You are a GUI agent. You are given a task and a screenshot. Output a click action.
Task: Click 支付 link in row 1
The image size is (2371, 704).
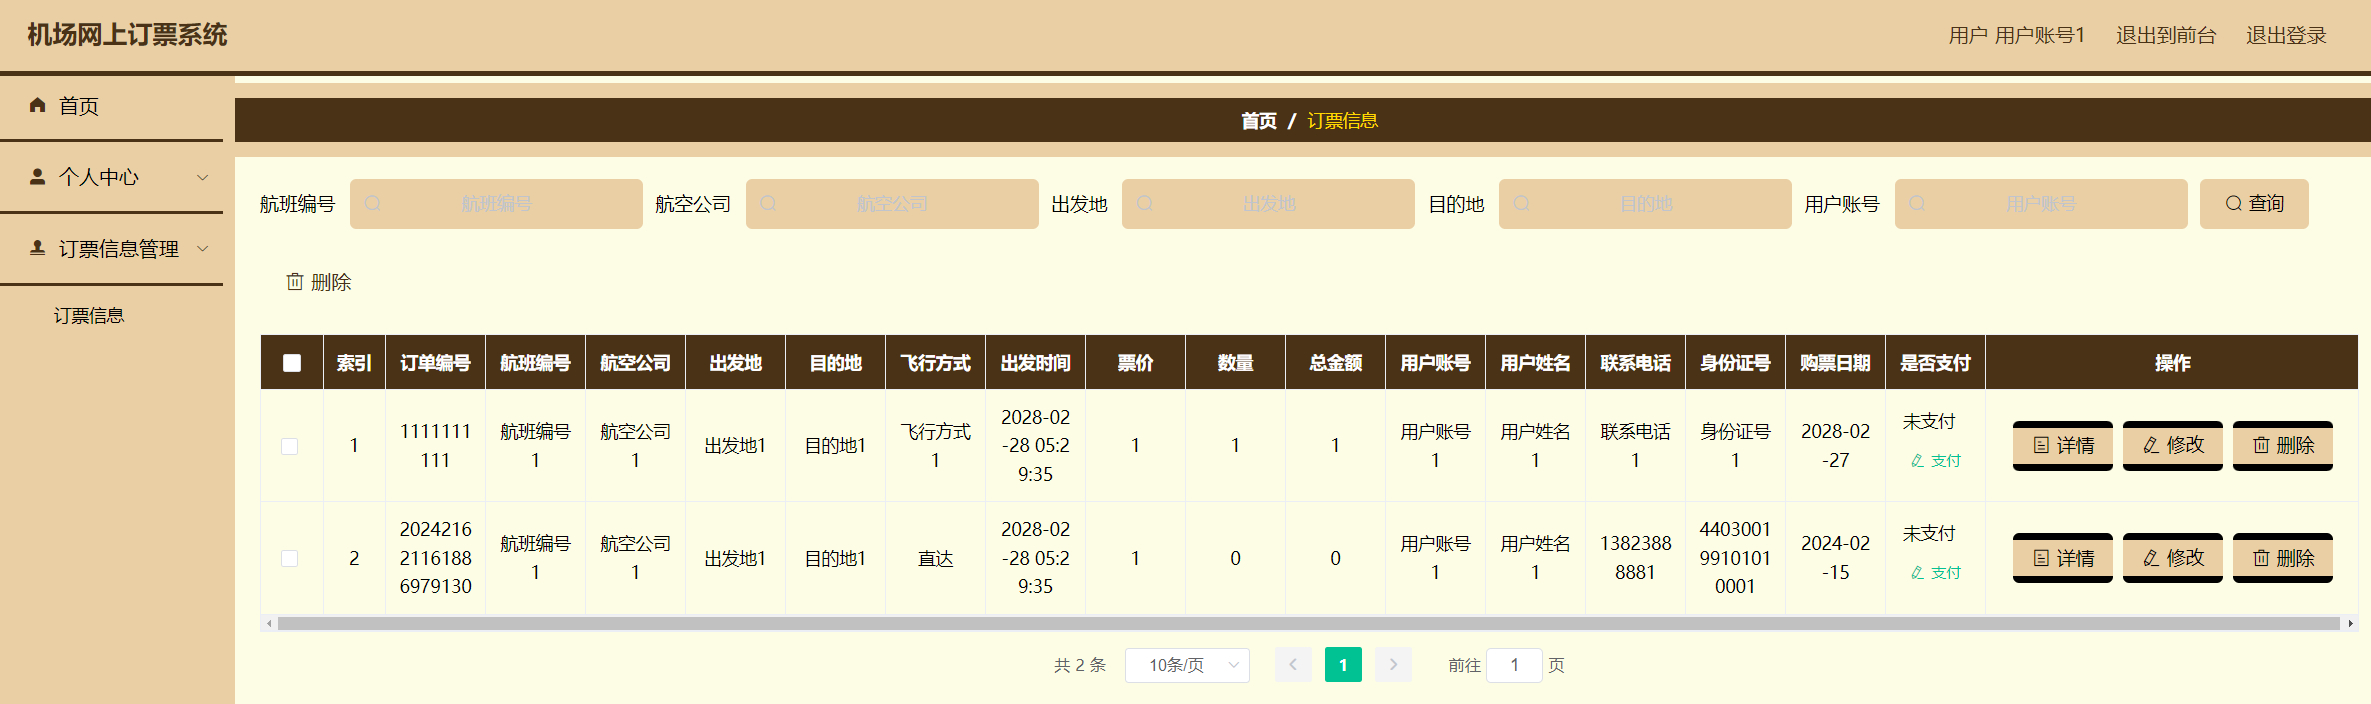[x=1936, y=461]
